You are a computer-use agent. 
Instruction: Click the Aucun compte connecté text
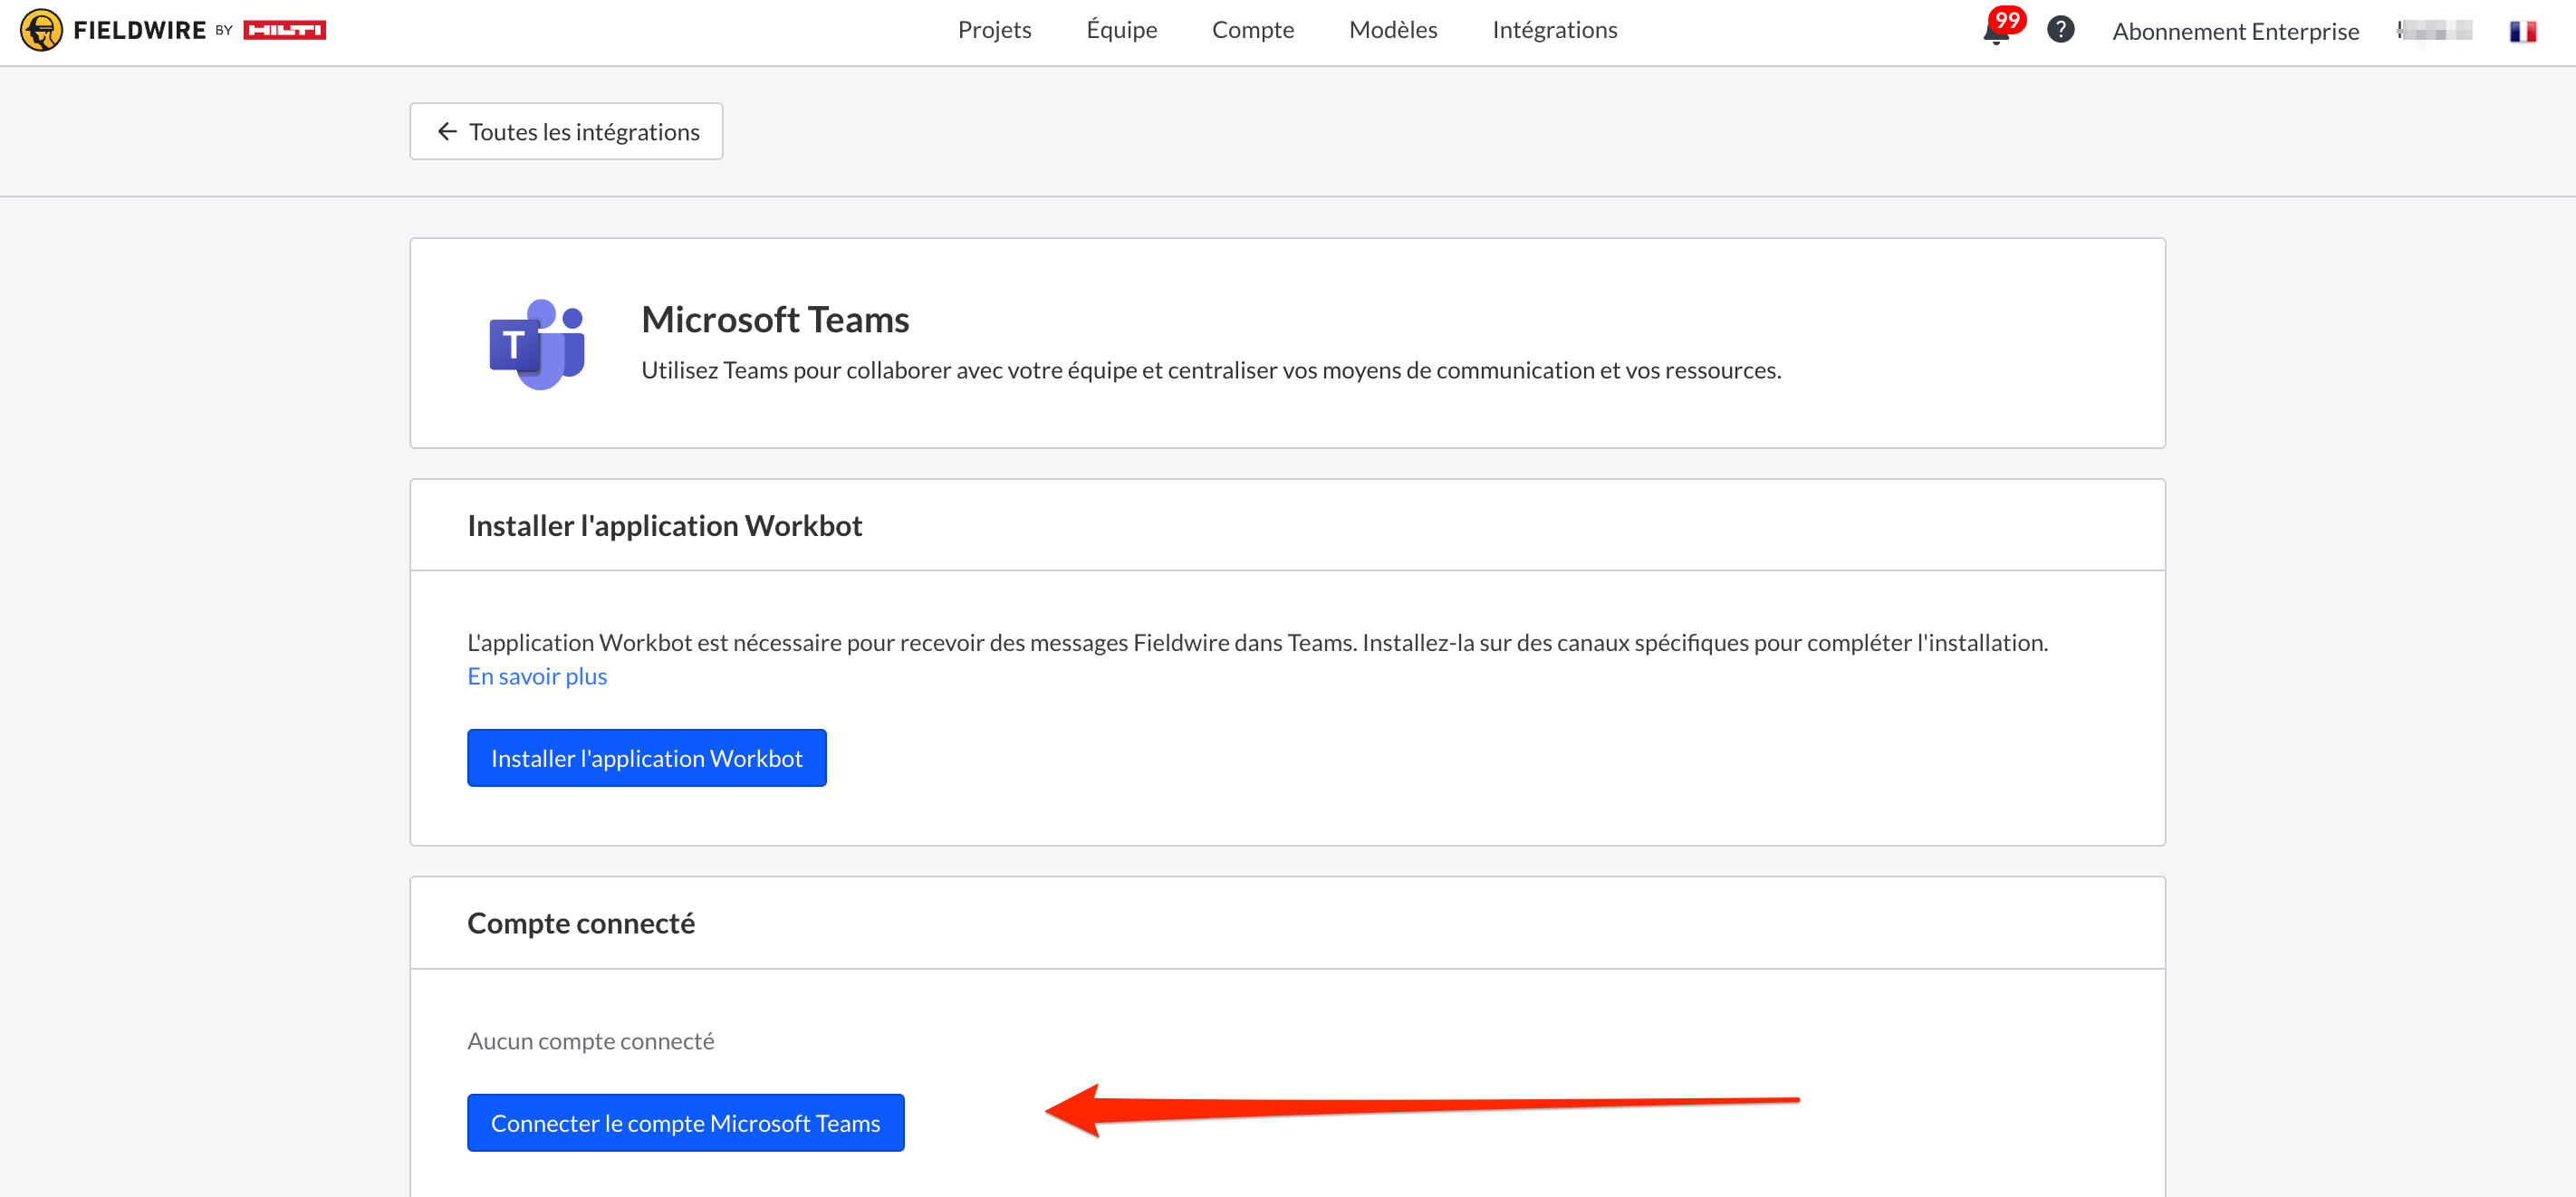591,1041
